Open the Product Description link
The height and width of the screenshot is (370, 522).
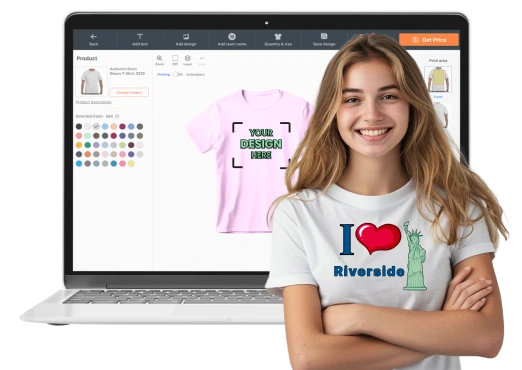pyautogui.click(x=93, y=102)
